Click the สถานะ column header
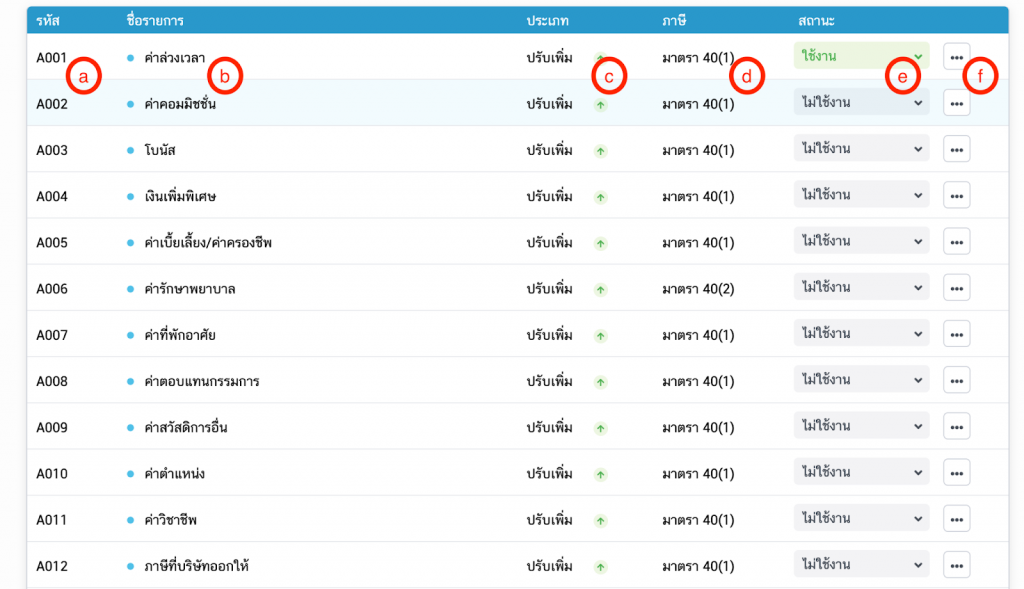1024x589 pixels. tap(817, 20)
